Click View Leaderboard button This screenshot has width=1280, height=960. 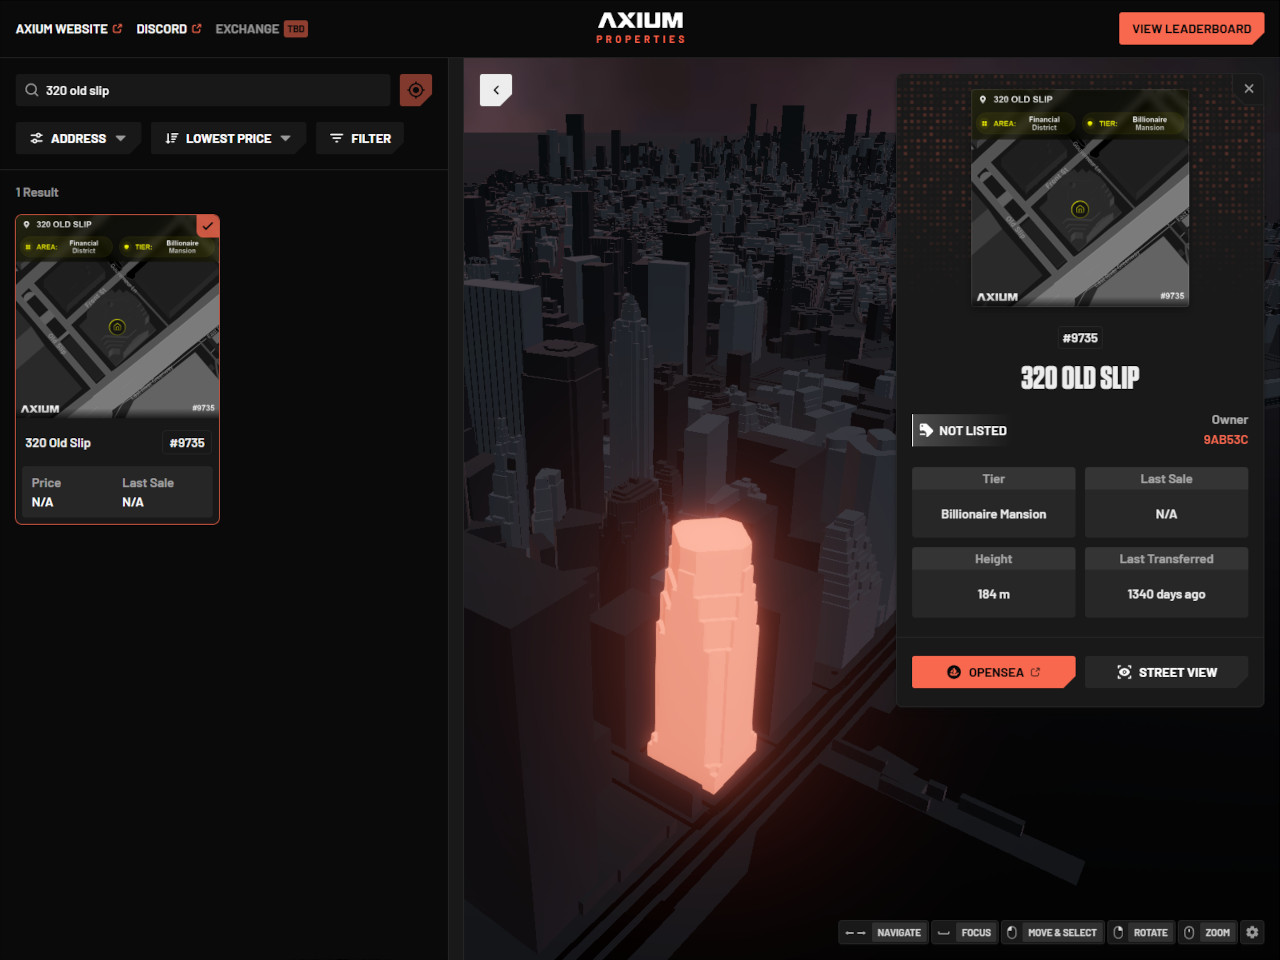point(1191,29)
